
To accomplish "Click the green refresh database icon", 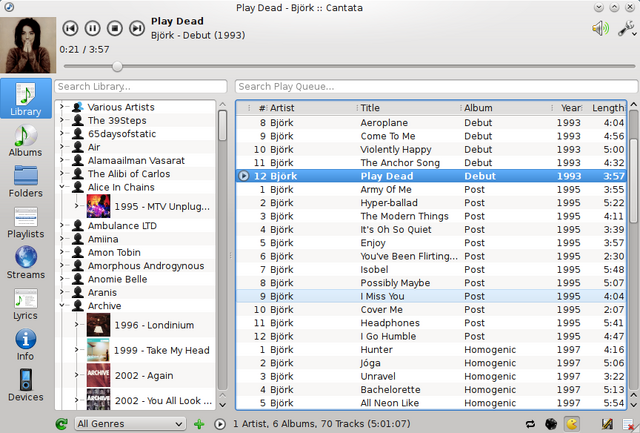I will 62,424.
